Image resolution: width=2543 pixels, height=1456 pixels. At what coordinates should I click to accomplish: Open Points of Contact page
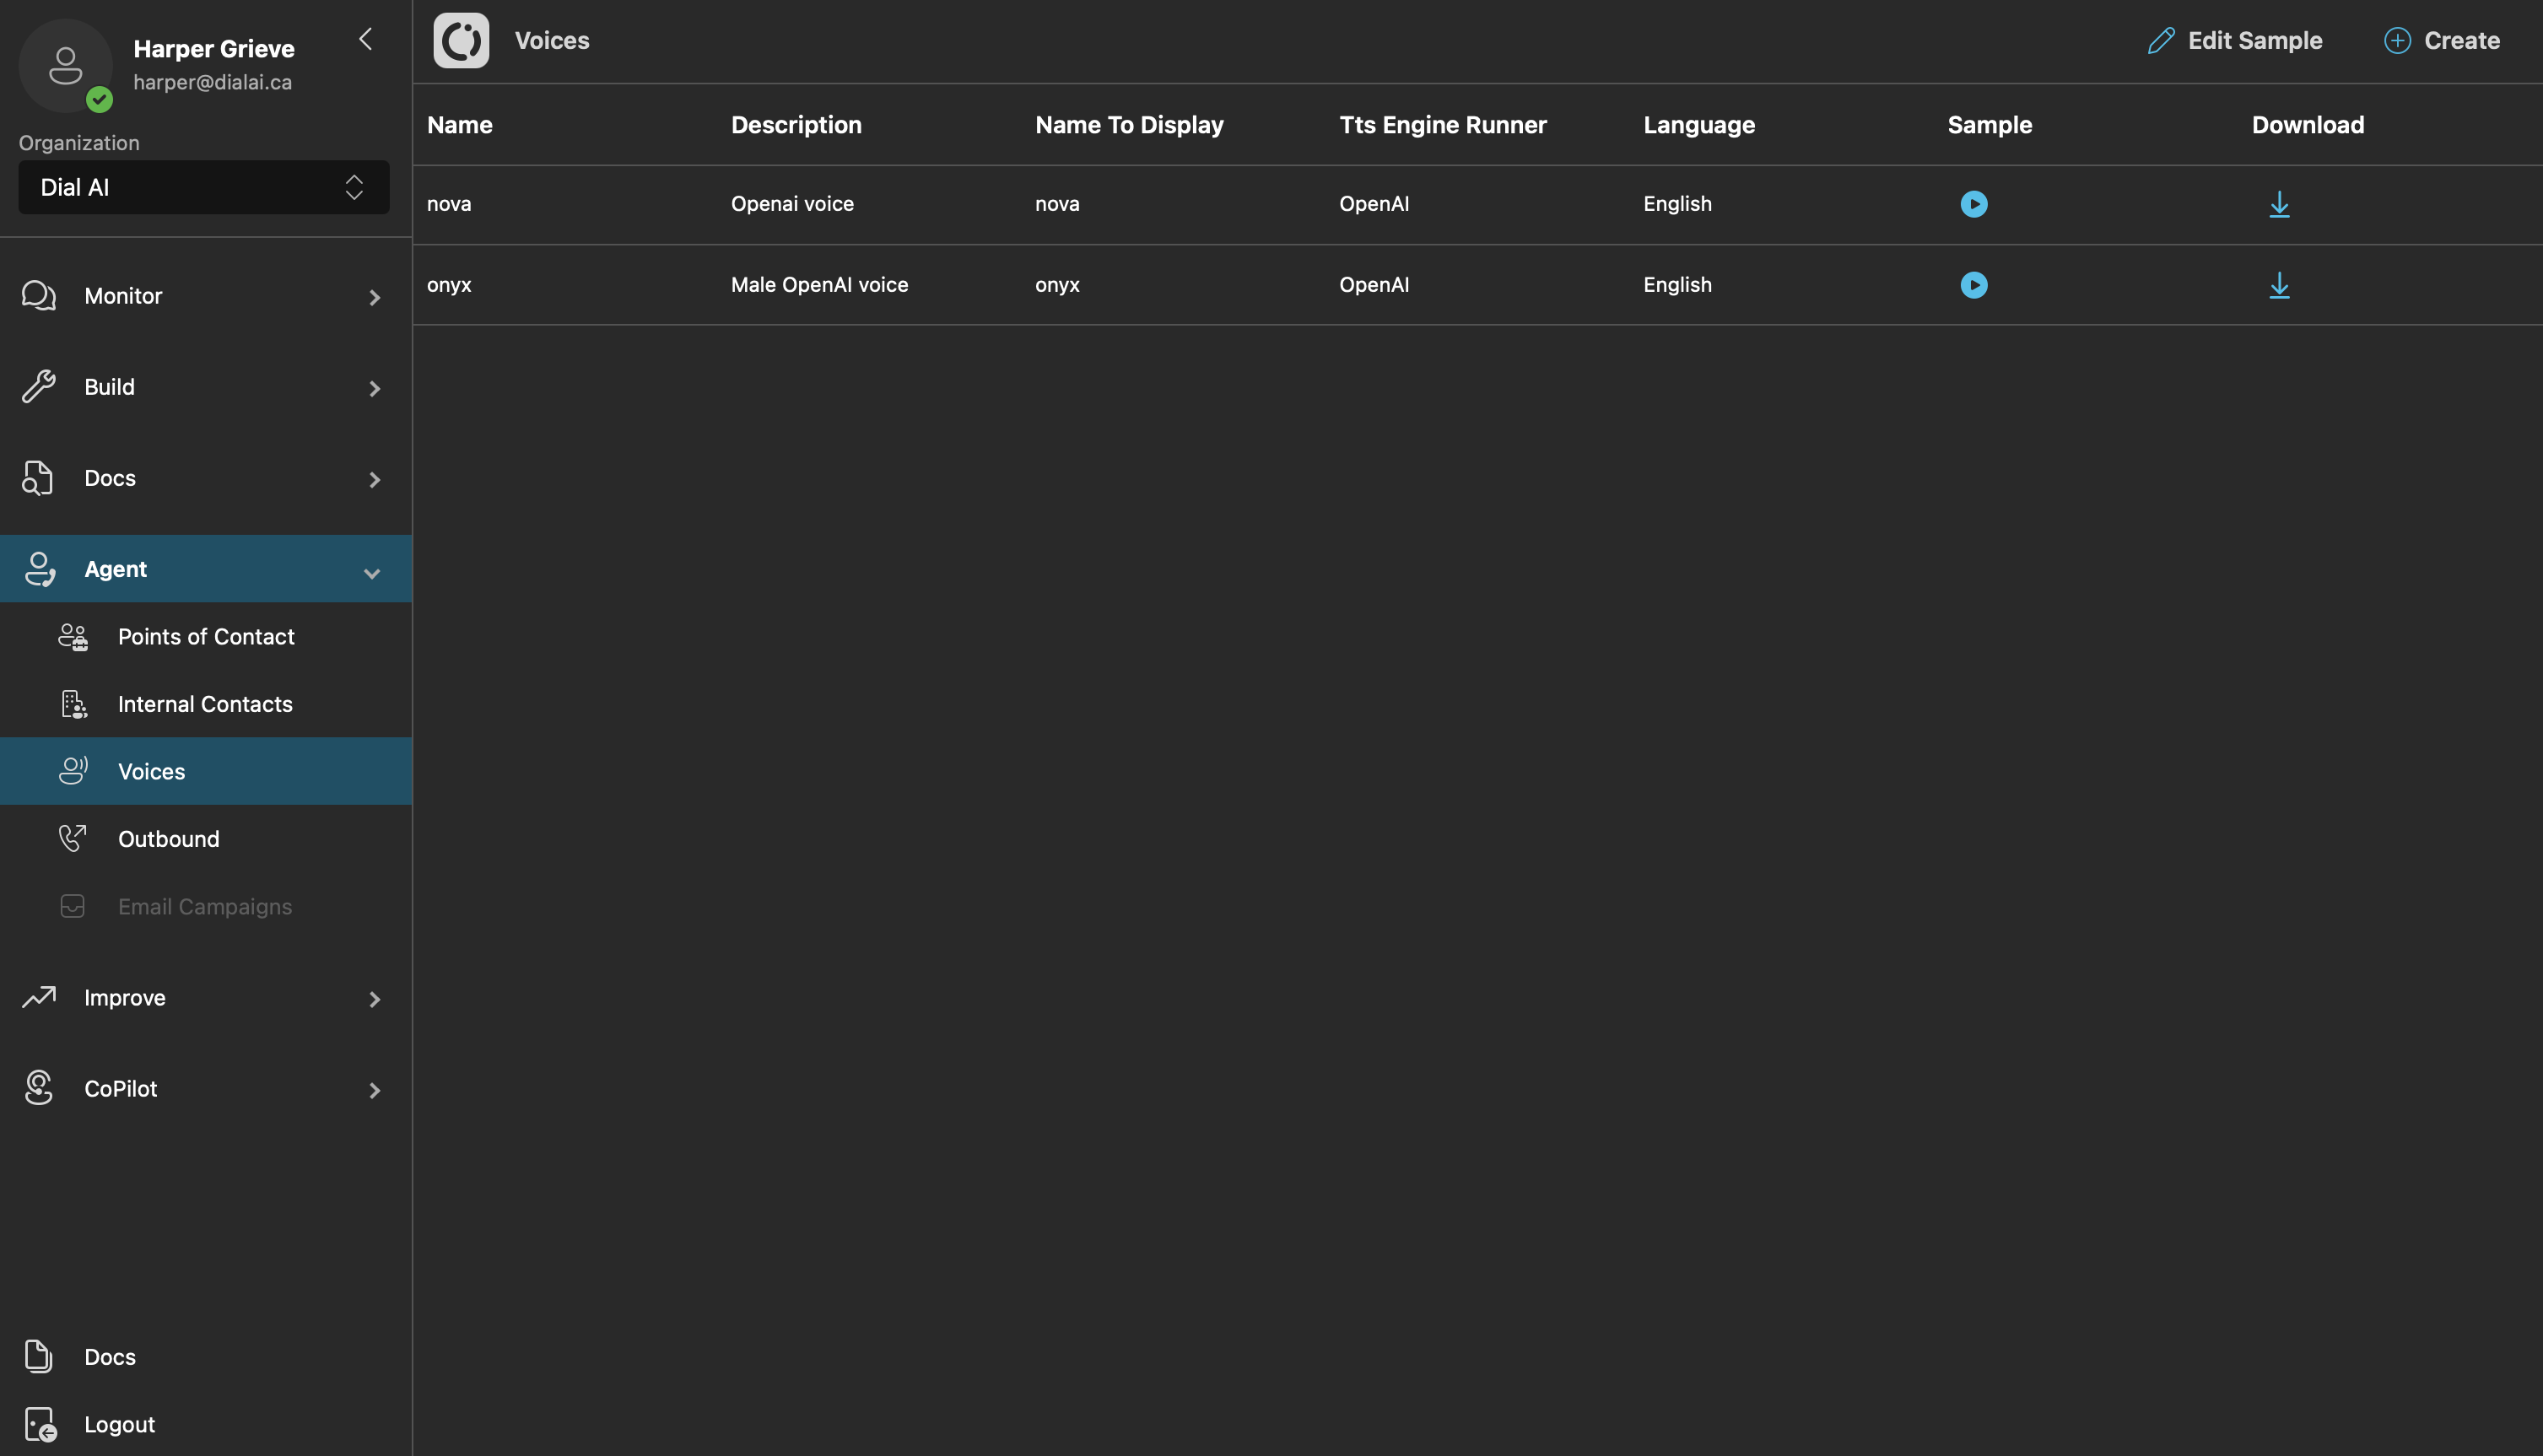tap(205, 637)
